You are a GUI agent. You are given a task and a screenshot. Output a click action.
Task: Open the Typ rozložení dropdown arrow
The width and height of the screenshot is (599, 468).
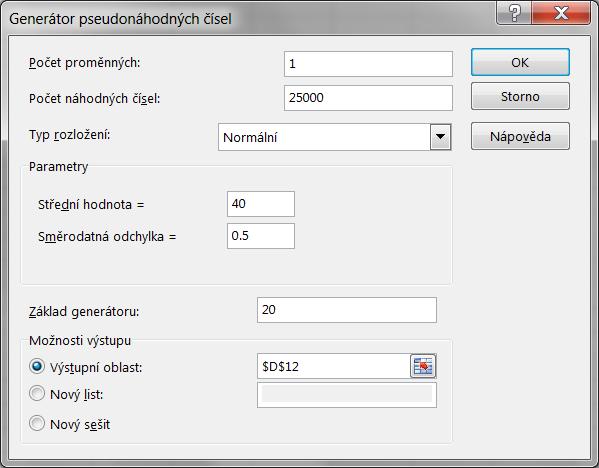[440, 137]
